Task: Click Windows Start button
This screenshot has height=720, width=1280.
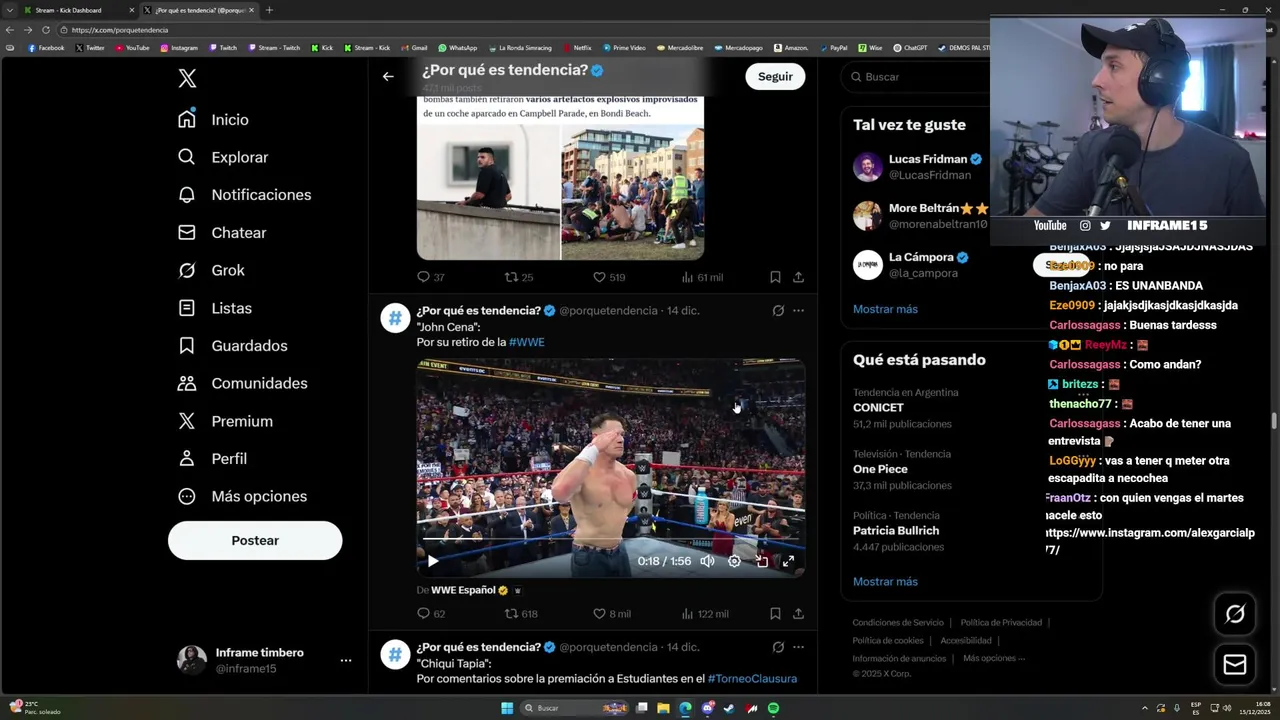Action: [x=507, y=708]
